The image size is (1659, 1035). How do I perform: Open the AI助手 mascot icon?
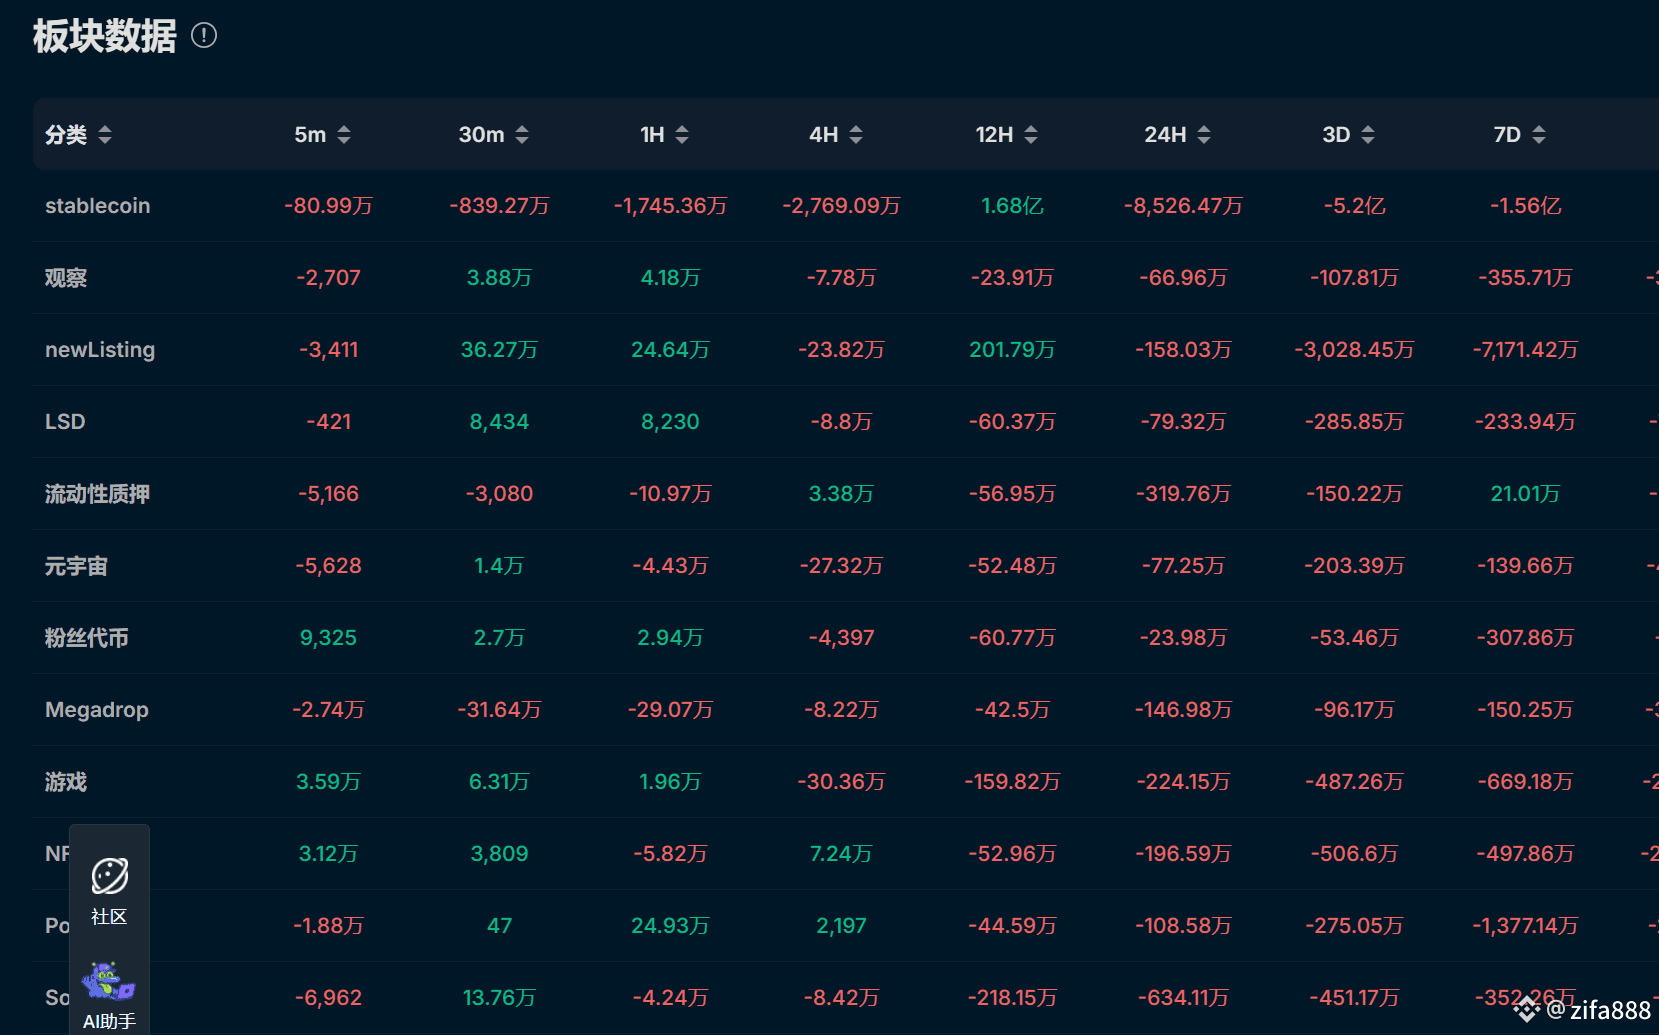pos(109,982)
